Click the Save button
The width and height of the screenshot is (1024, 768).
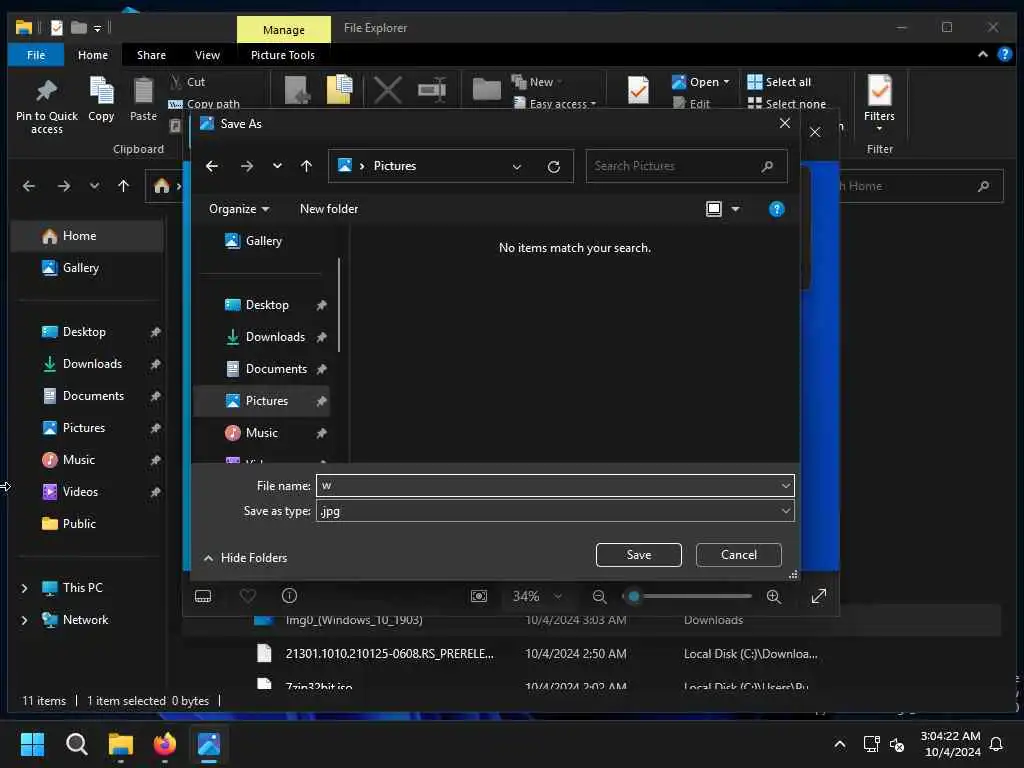[x=639, y=554]
